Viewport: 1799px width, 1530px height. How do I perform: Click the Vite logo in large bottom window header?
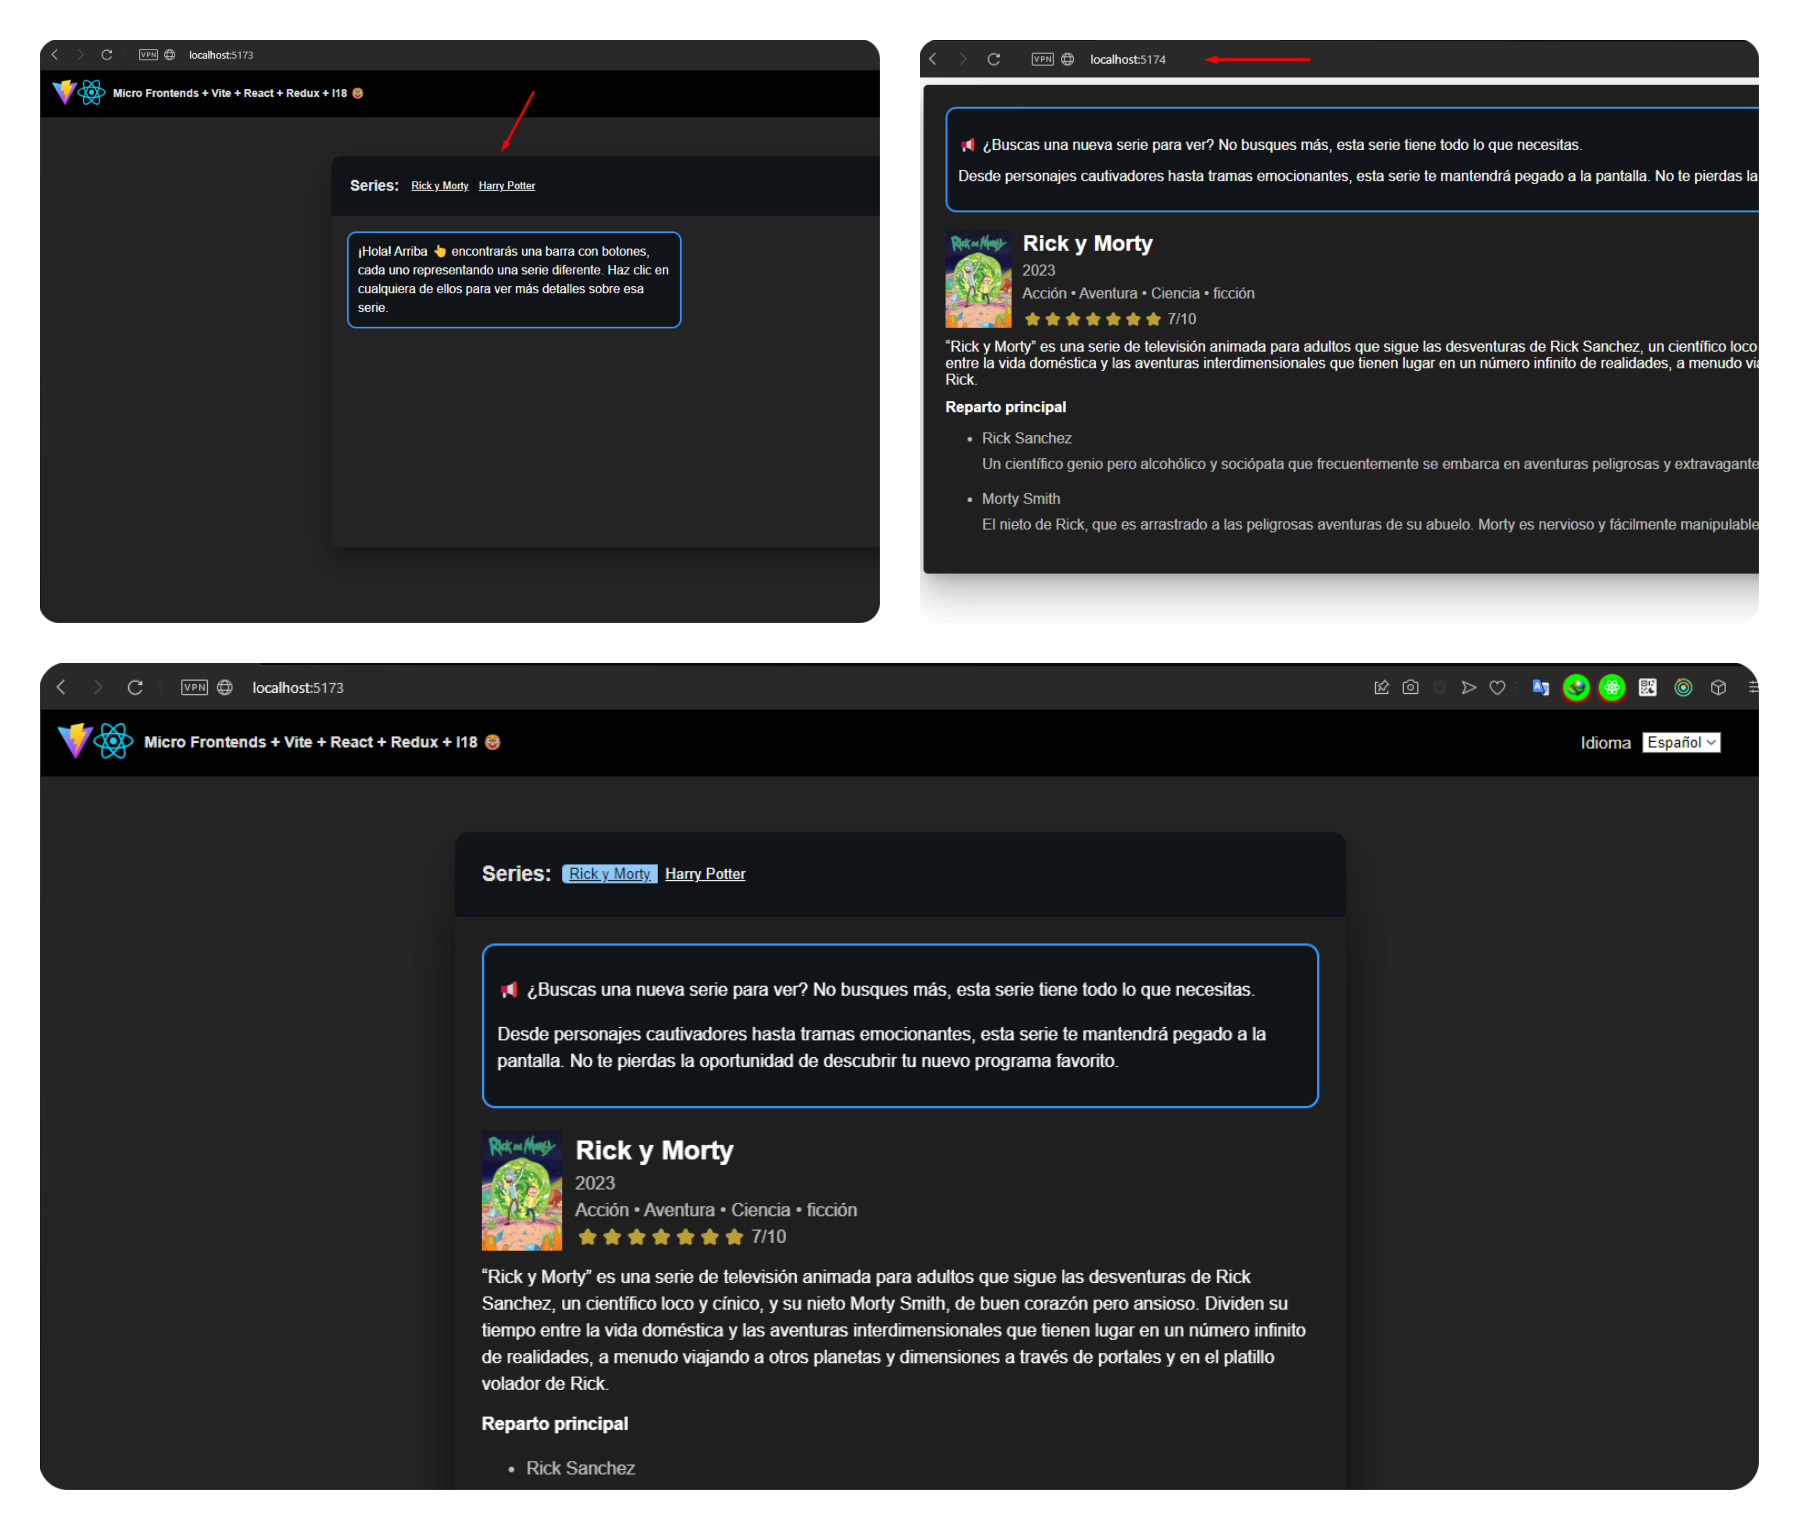click(x=75, y=741)
